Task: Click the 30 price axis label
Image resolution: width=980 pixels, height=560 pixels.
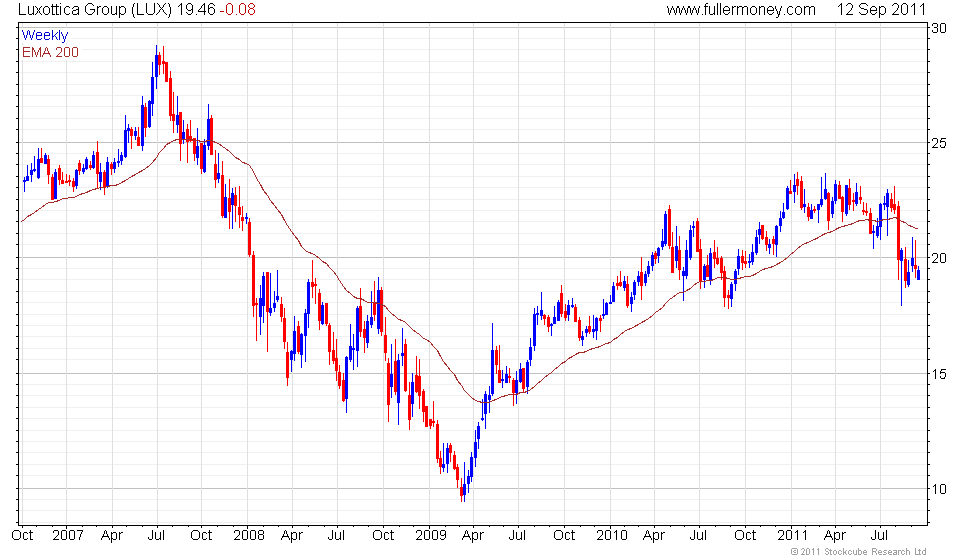Action: point(939,28)
